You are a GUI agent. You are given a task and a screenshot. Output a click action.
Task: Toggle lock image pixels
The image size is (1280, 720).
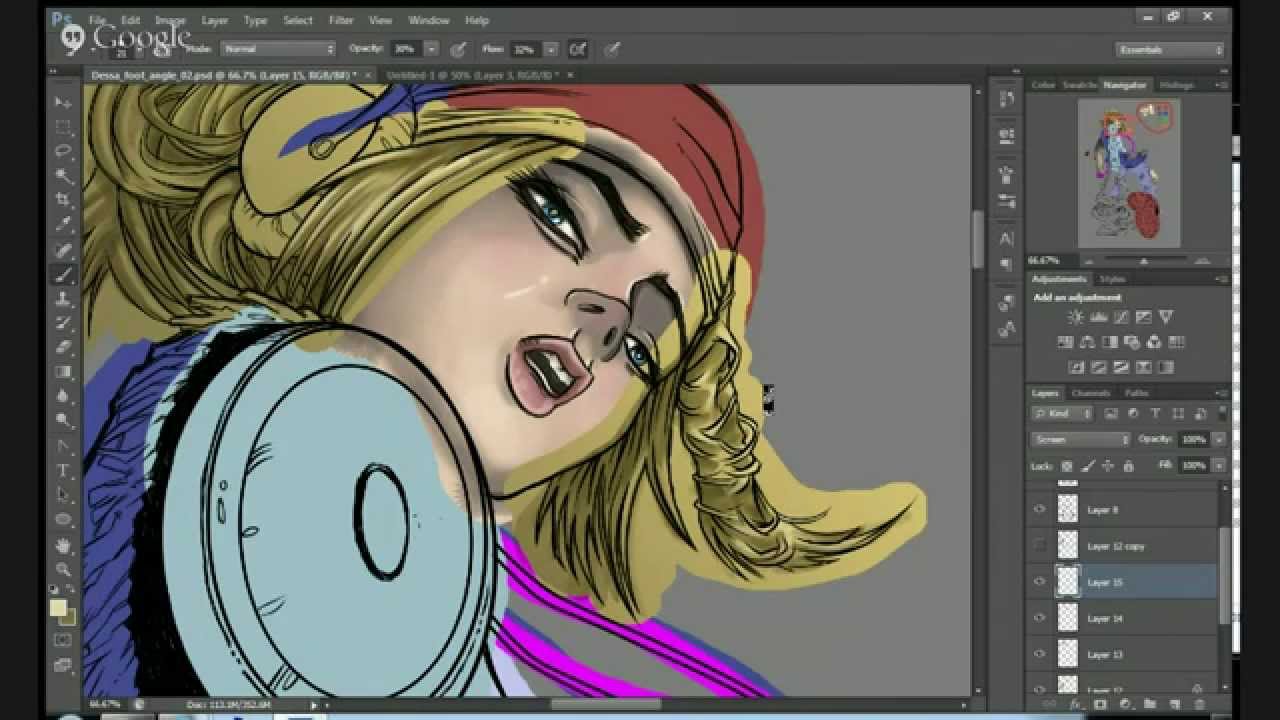1088,466
